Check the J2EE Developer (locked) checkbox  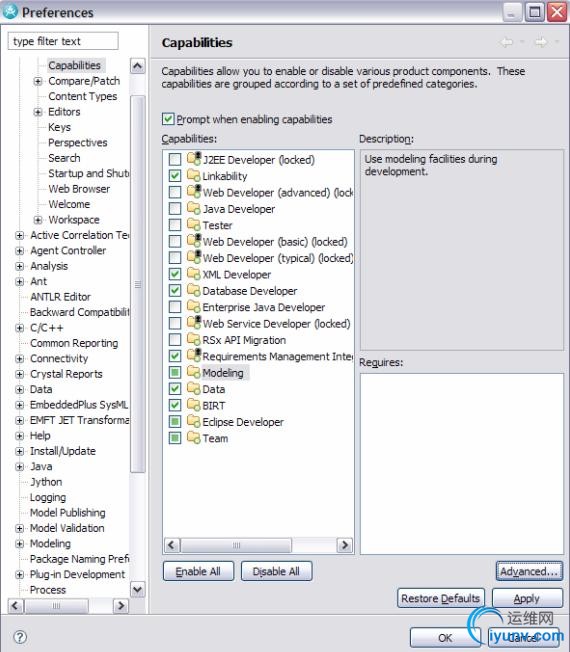(175, 159)
